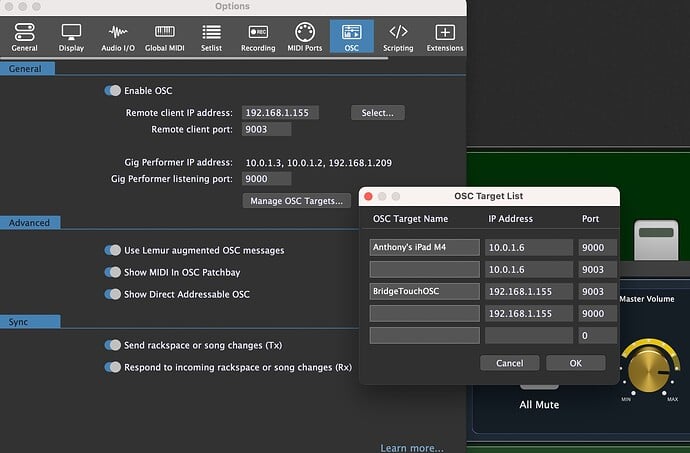Toggle the Enable OSC switch

112,91
